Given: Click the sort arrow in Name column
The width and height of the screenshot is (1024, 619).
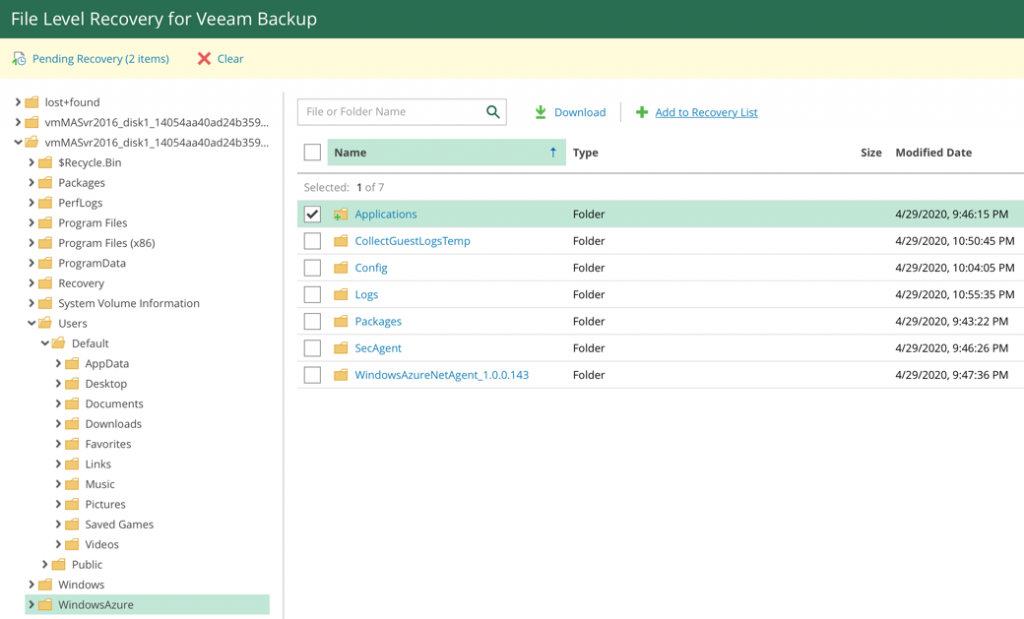Looking at the screenshot, I should (x=553, y=152).
